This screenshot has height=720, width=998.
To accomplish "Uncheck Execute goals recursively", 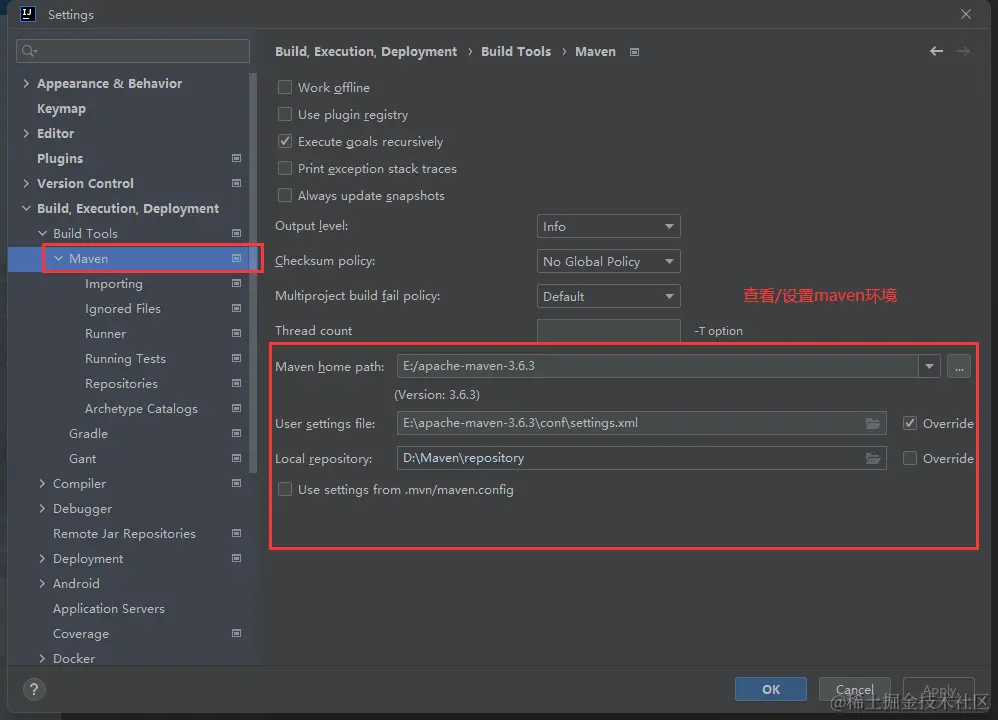I will [285, 141].
